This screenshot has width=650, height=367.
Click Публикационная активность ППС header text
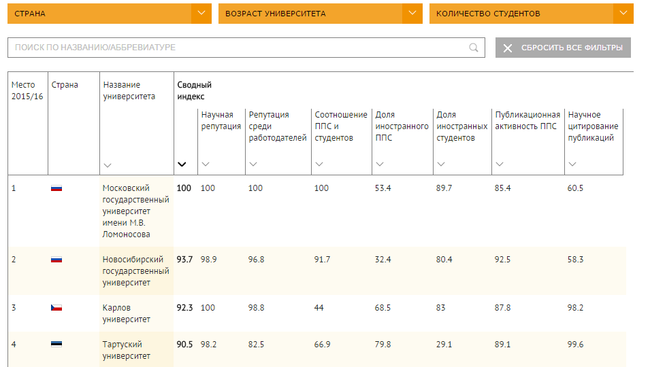tap(527, 120)
